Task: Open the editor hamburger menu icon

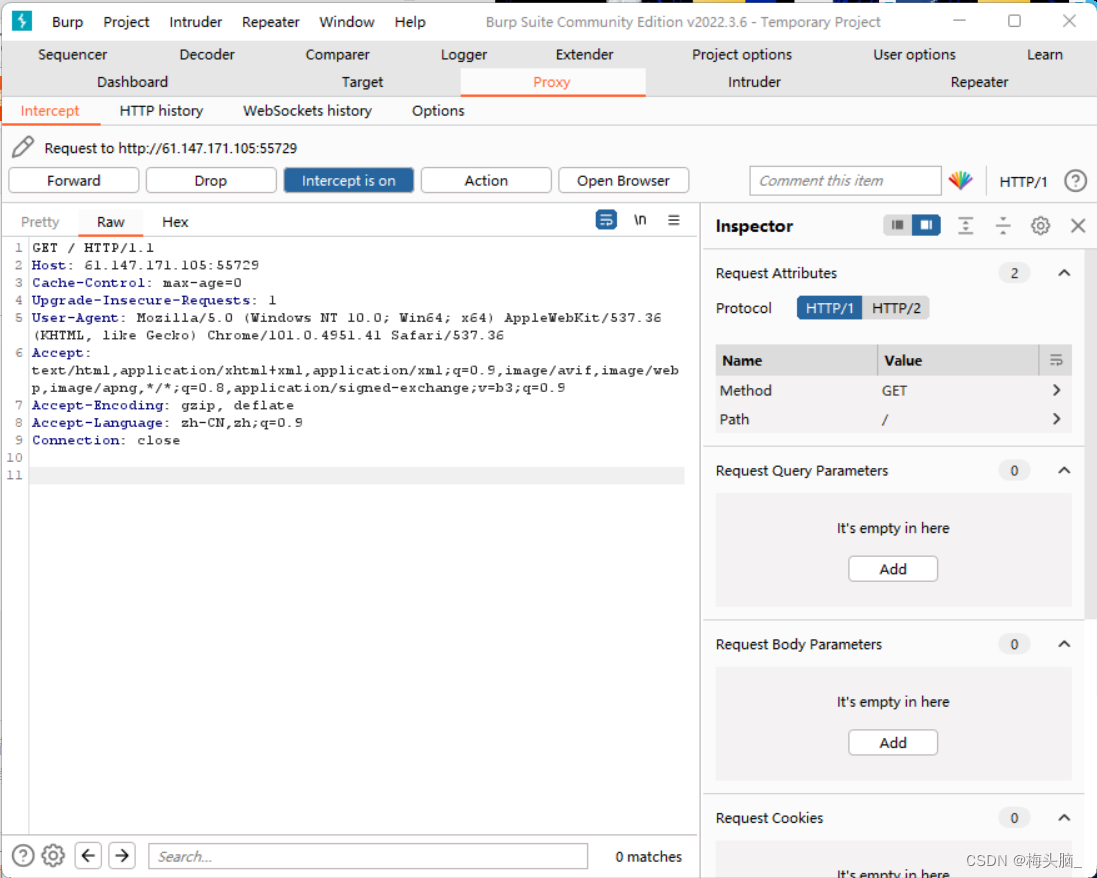Action: [674, 220]
